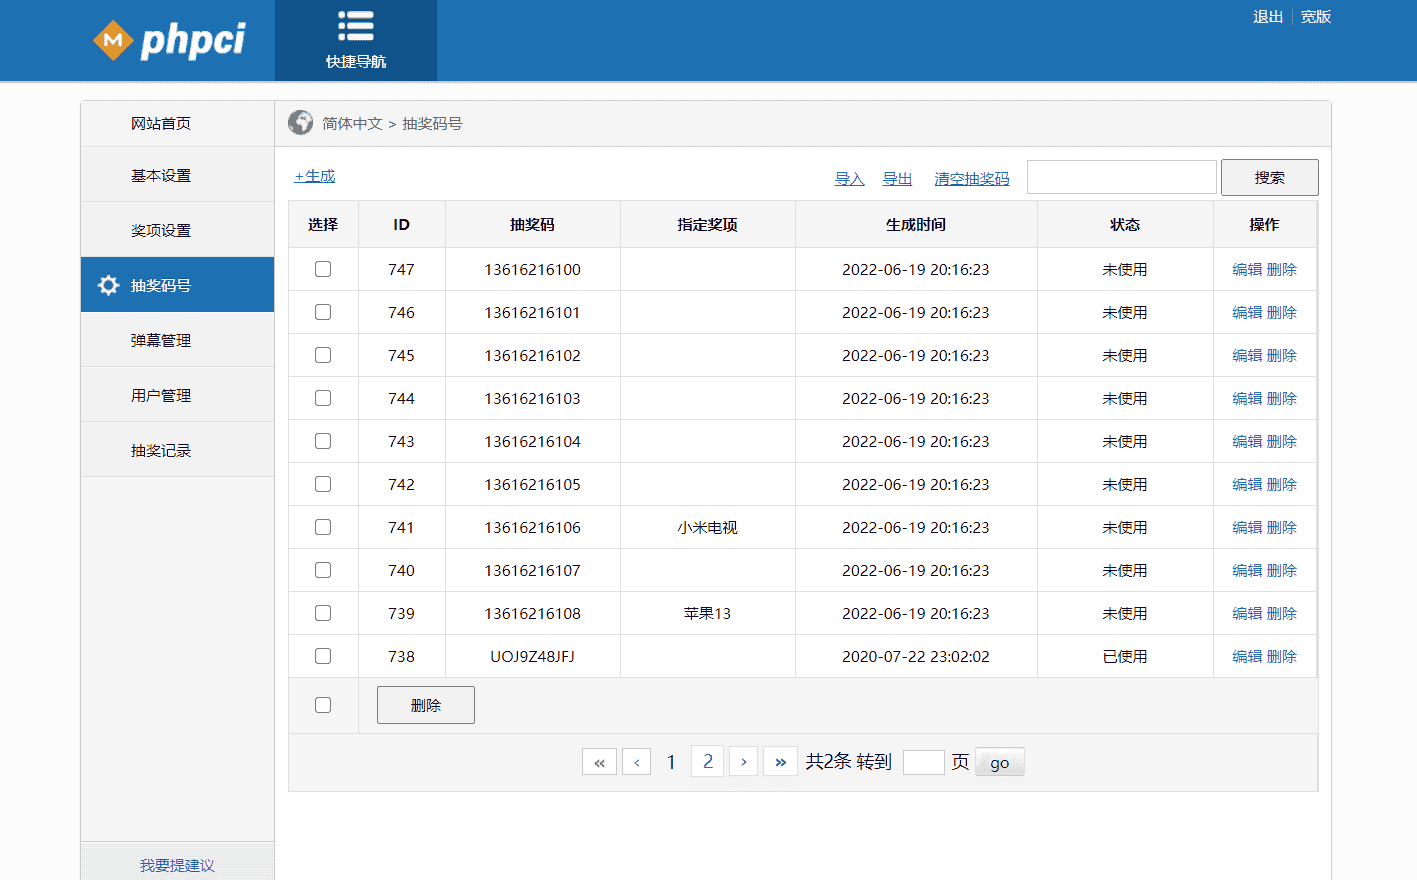Image resolution: width=1417 pixels, height=880 pixels.
Task: Jump to the last page arrow
Action: (780, 762)
